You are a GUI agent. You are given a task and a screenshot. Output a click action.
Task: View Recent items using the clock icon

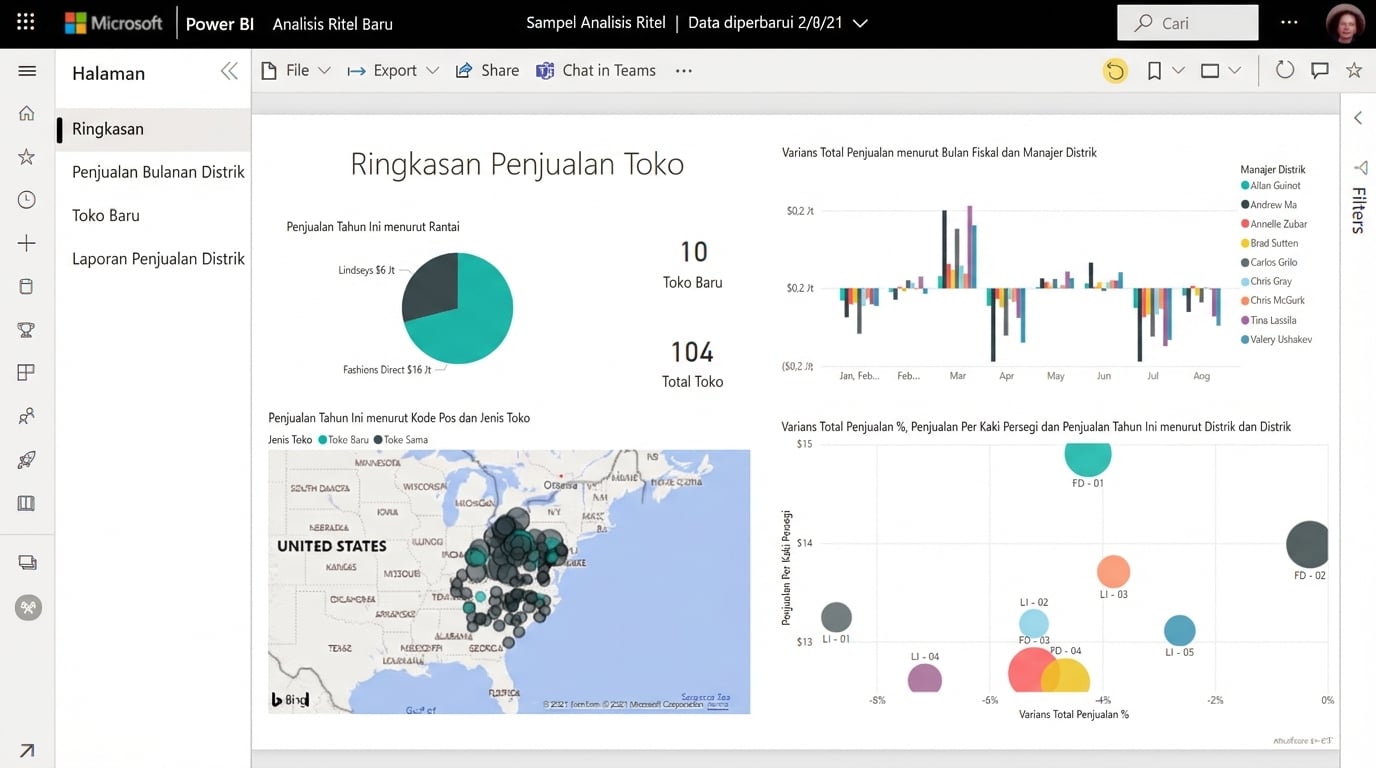coord(26,199)
